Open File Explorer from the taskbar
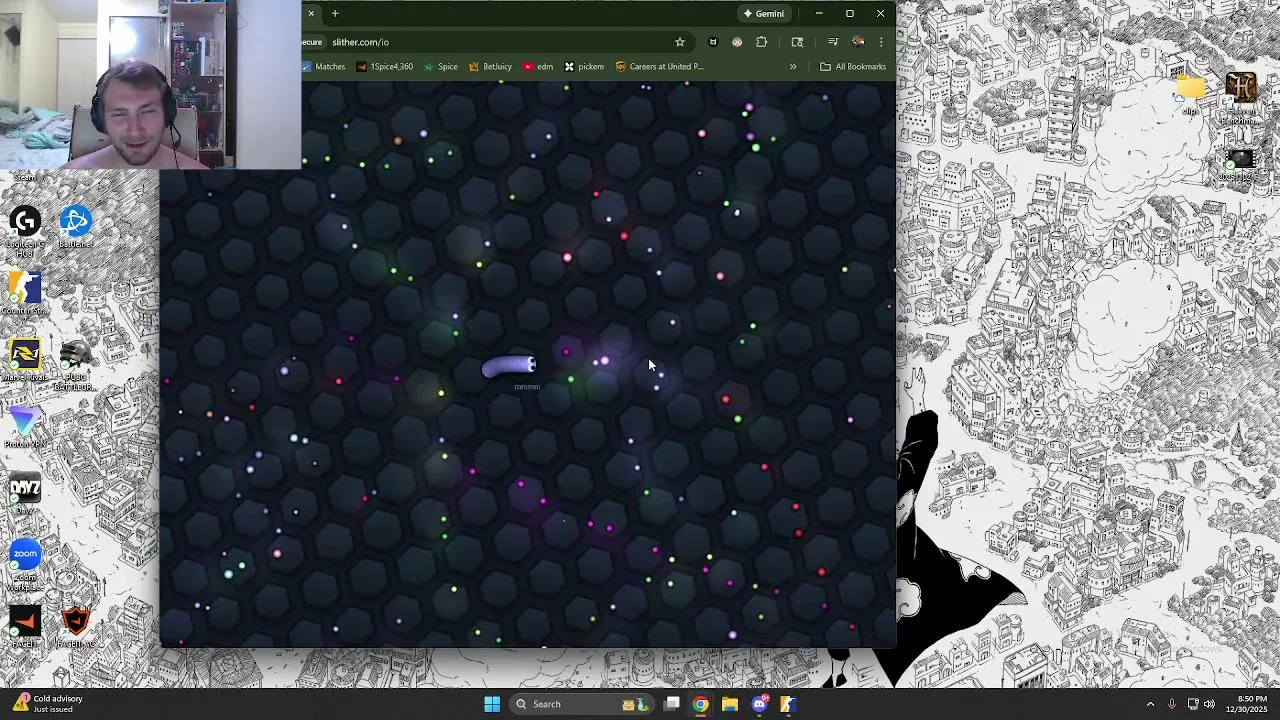1280x720 pixels. coord(730,704)
